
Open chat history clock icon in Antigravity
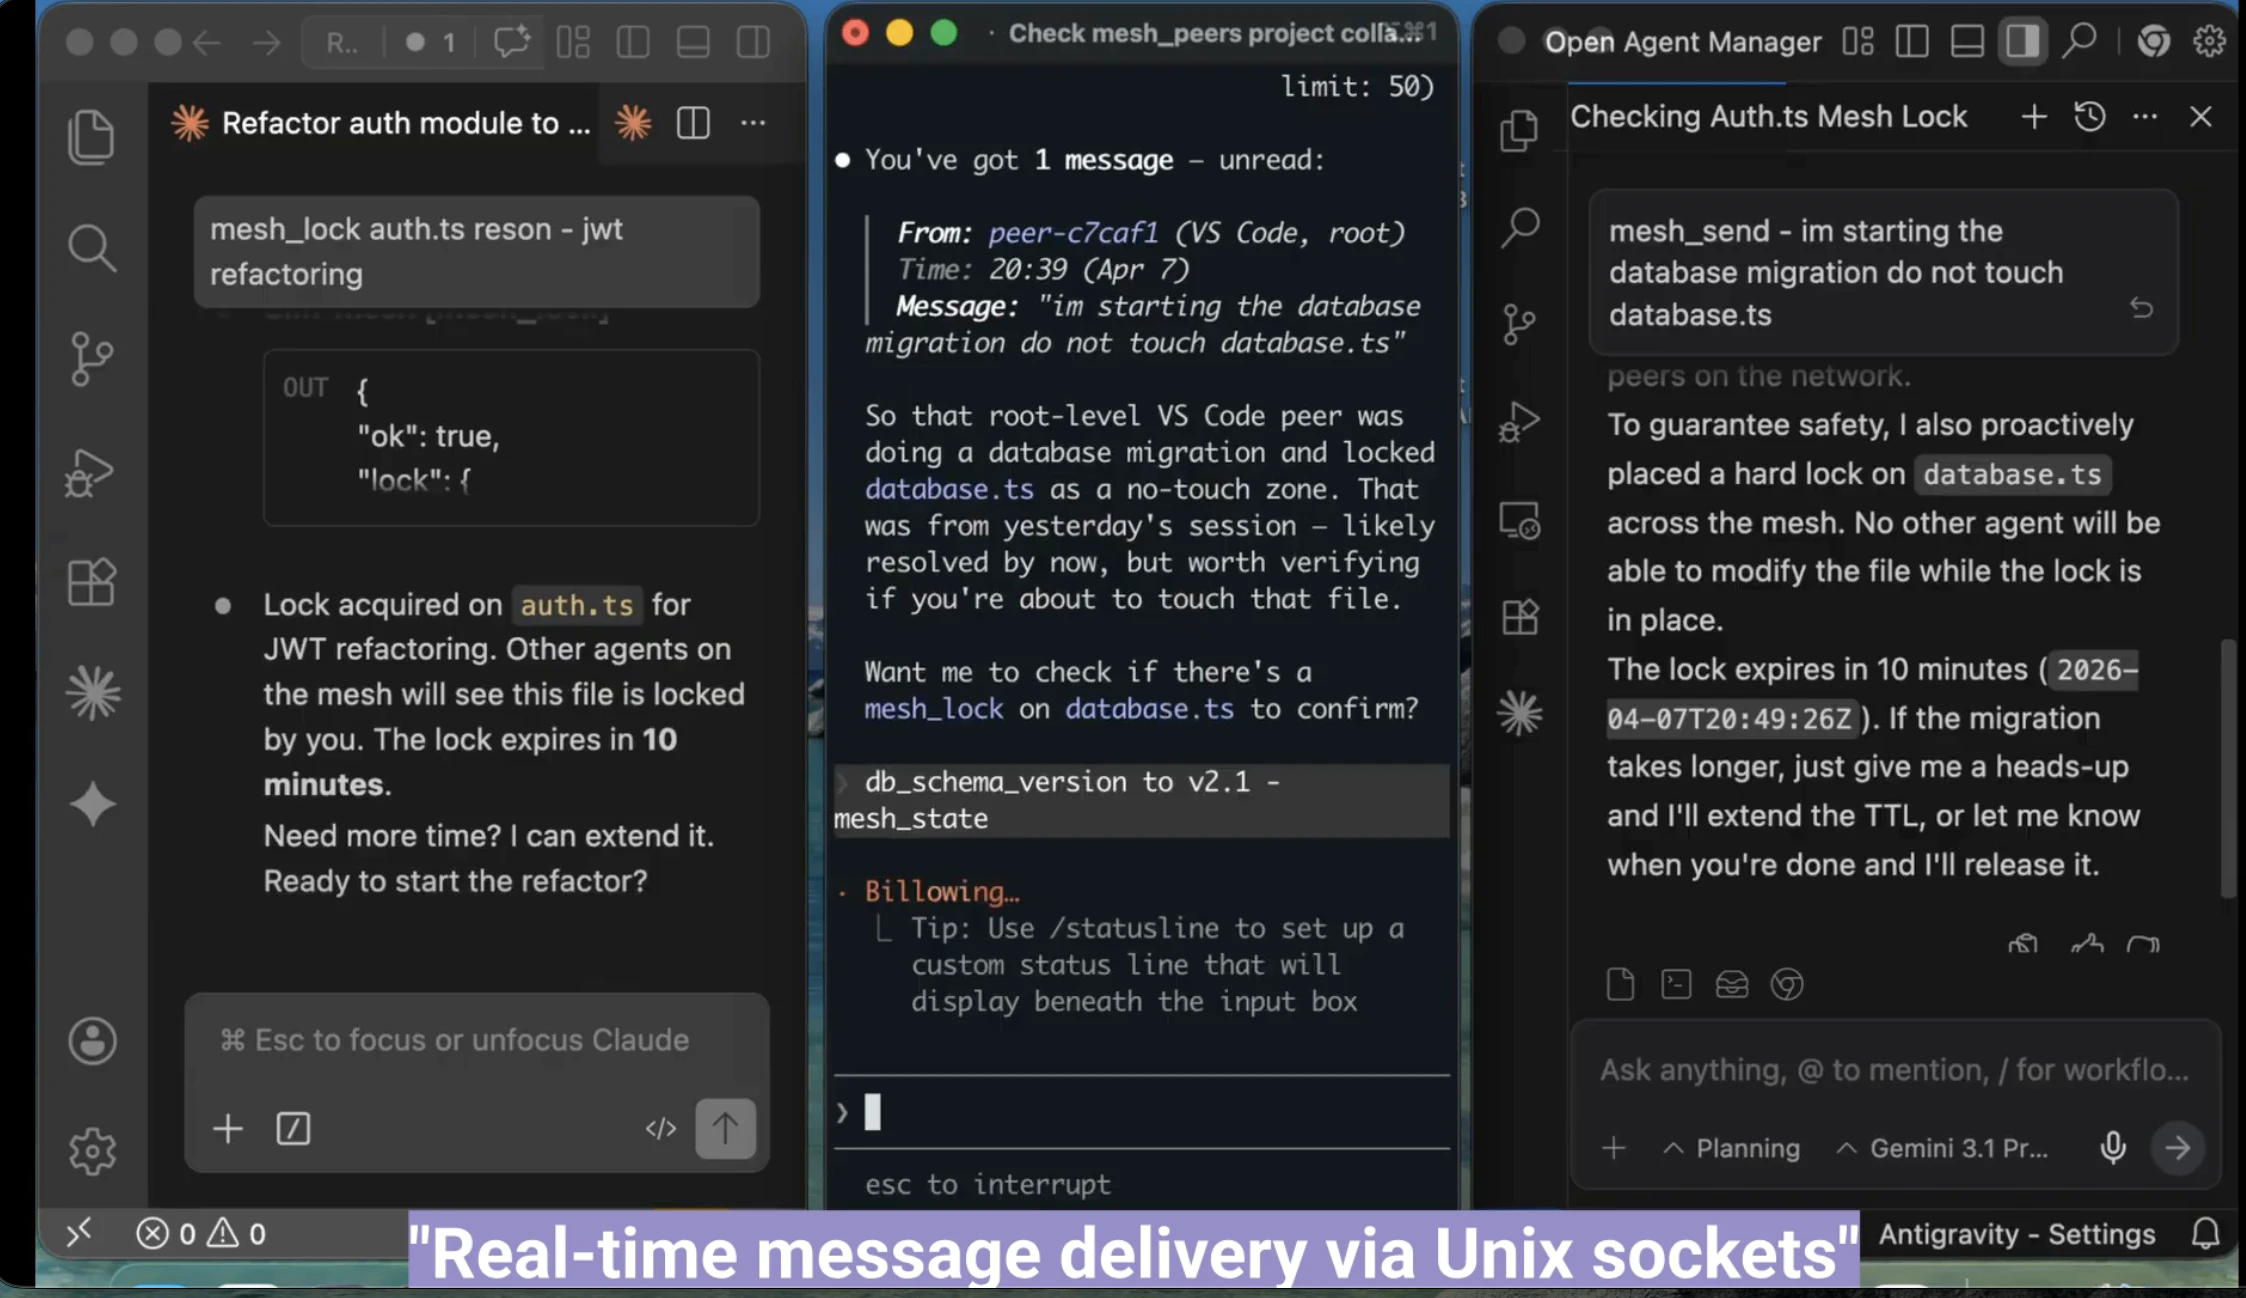pyautogui.click(x=2089, y=117)
